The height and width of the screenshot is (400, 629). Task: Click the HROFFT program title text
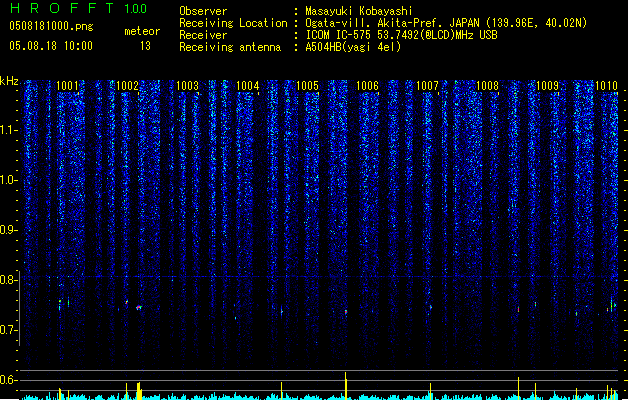tap(62, 8)
